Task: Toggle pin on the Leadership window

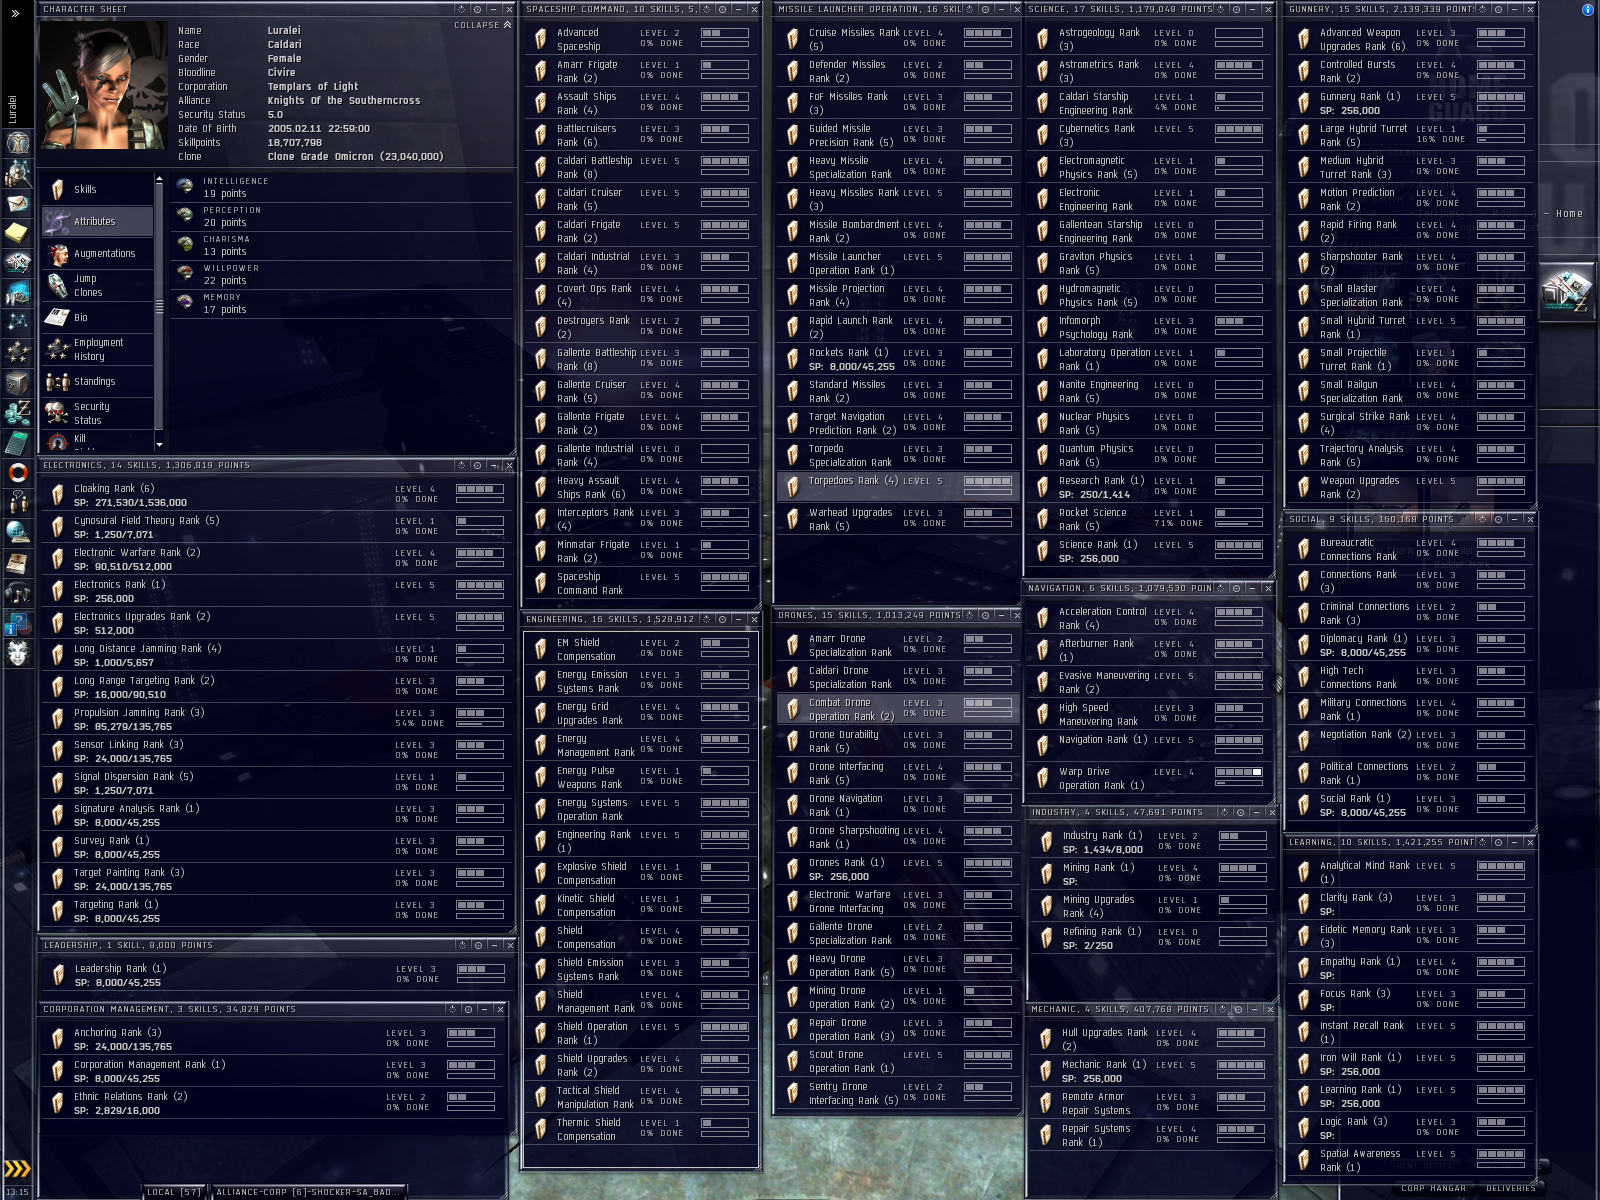Action: 477,946
